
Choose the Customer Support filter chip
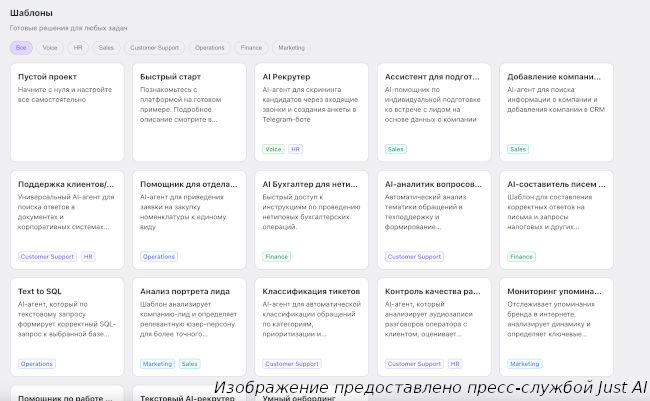click(x=153, y=47)
